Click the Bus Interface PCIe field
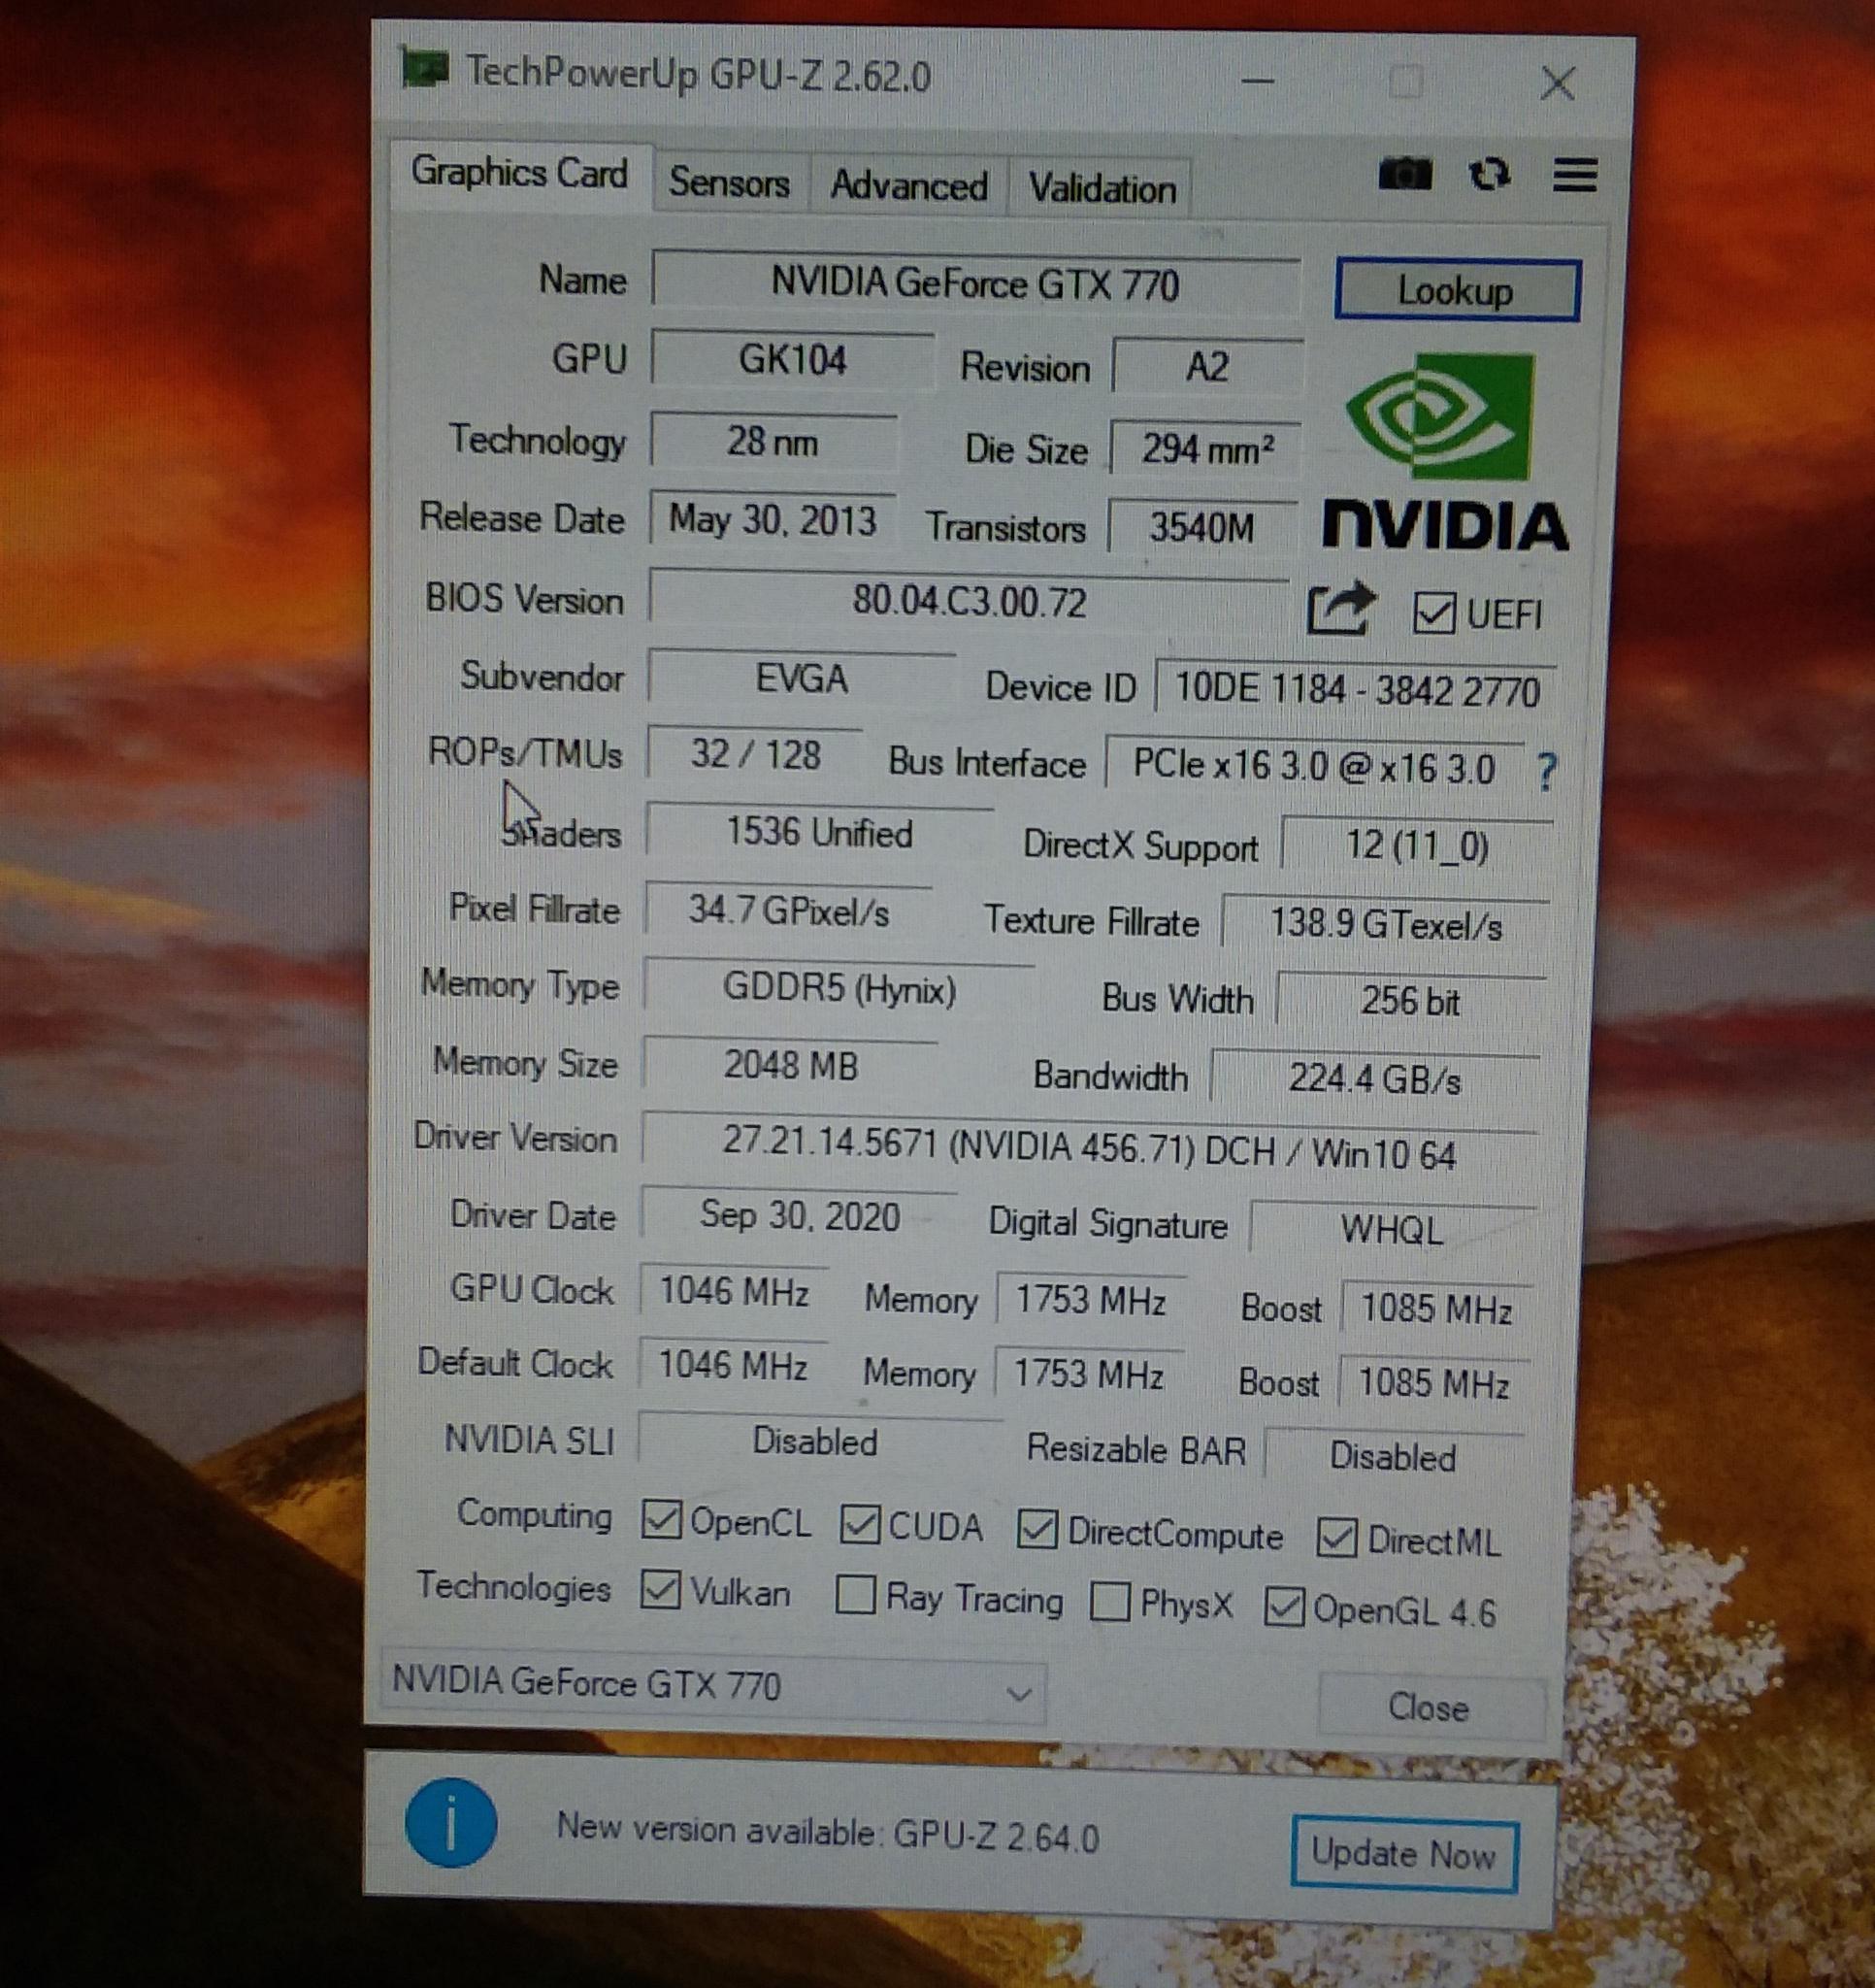The image size is (1875, 1988). tap(1314, 767)
